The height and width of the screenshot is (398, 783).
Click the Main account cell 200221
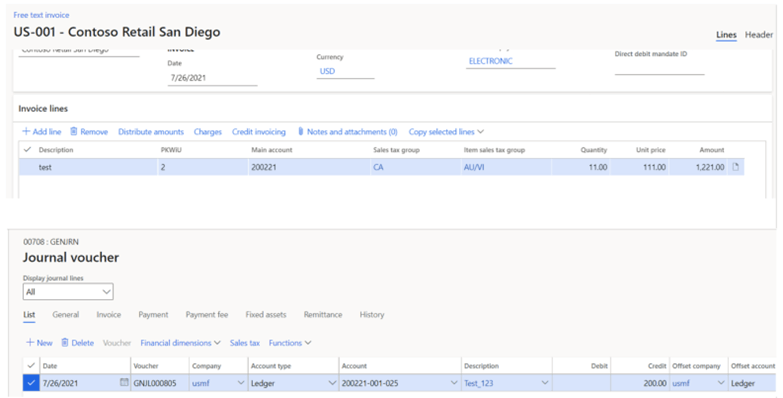pos(309,167)
